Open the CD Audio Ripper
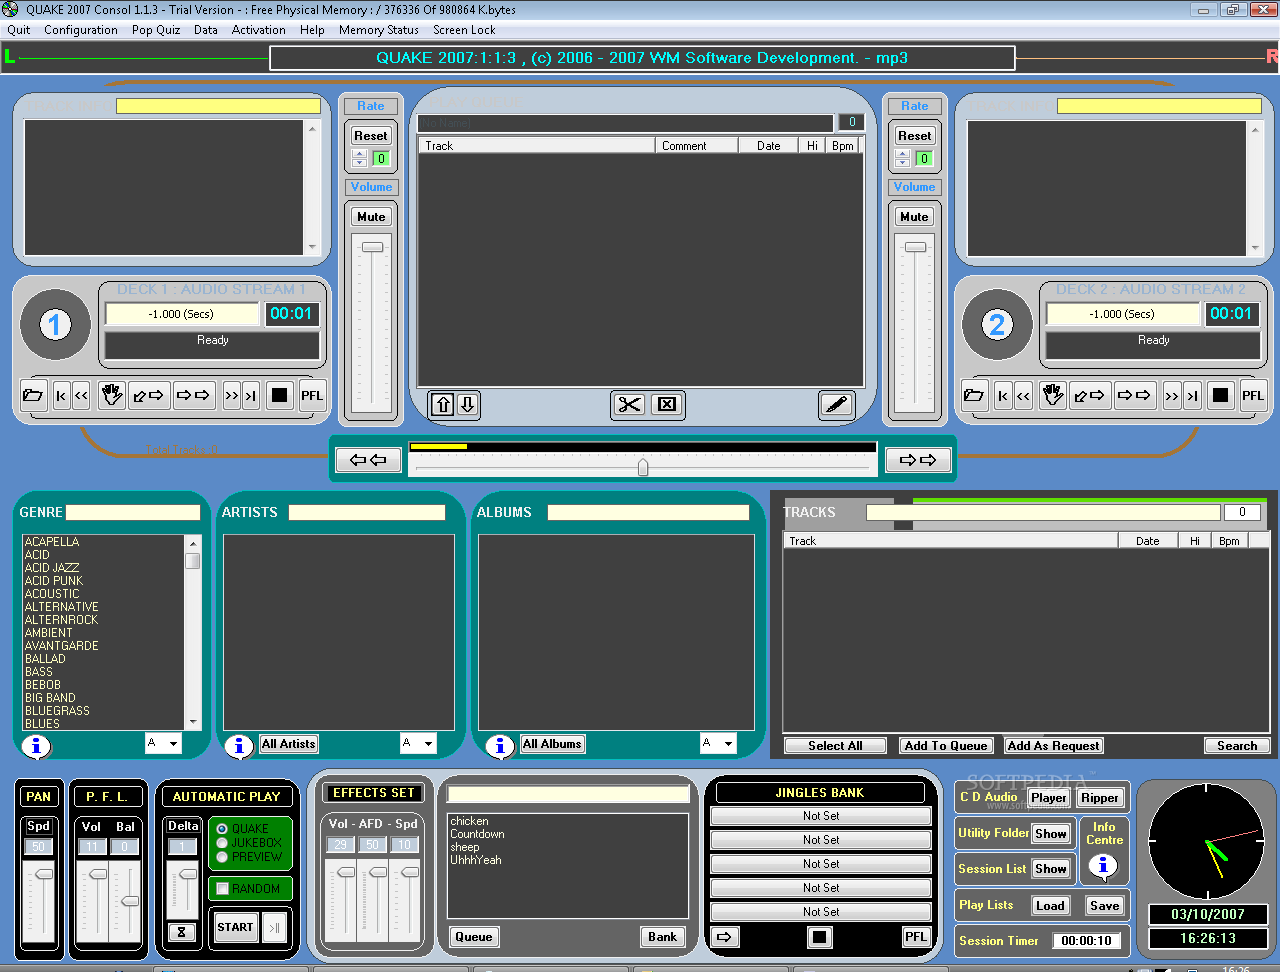 point(1099,798)
